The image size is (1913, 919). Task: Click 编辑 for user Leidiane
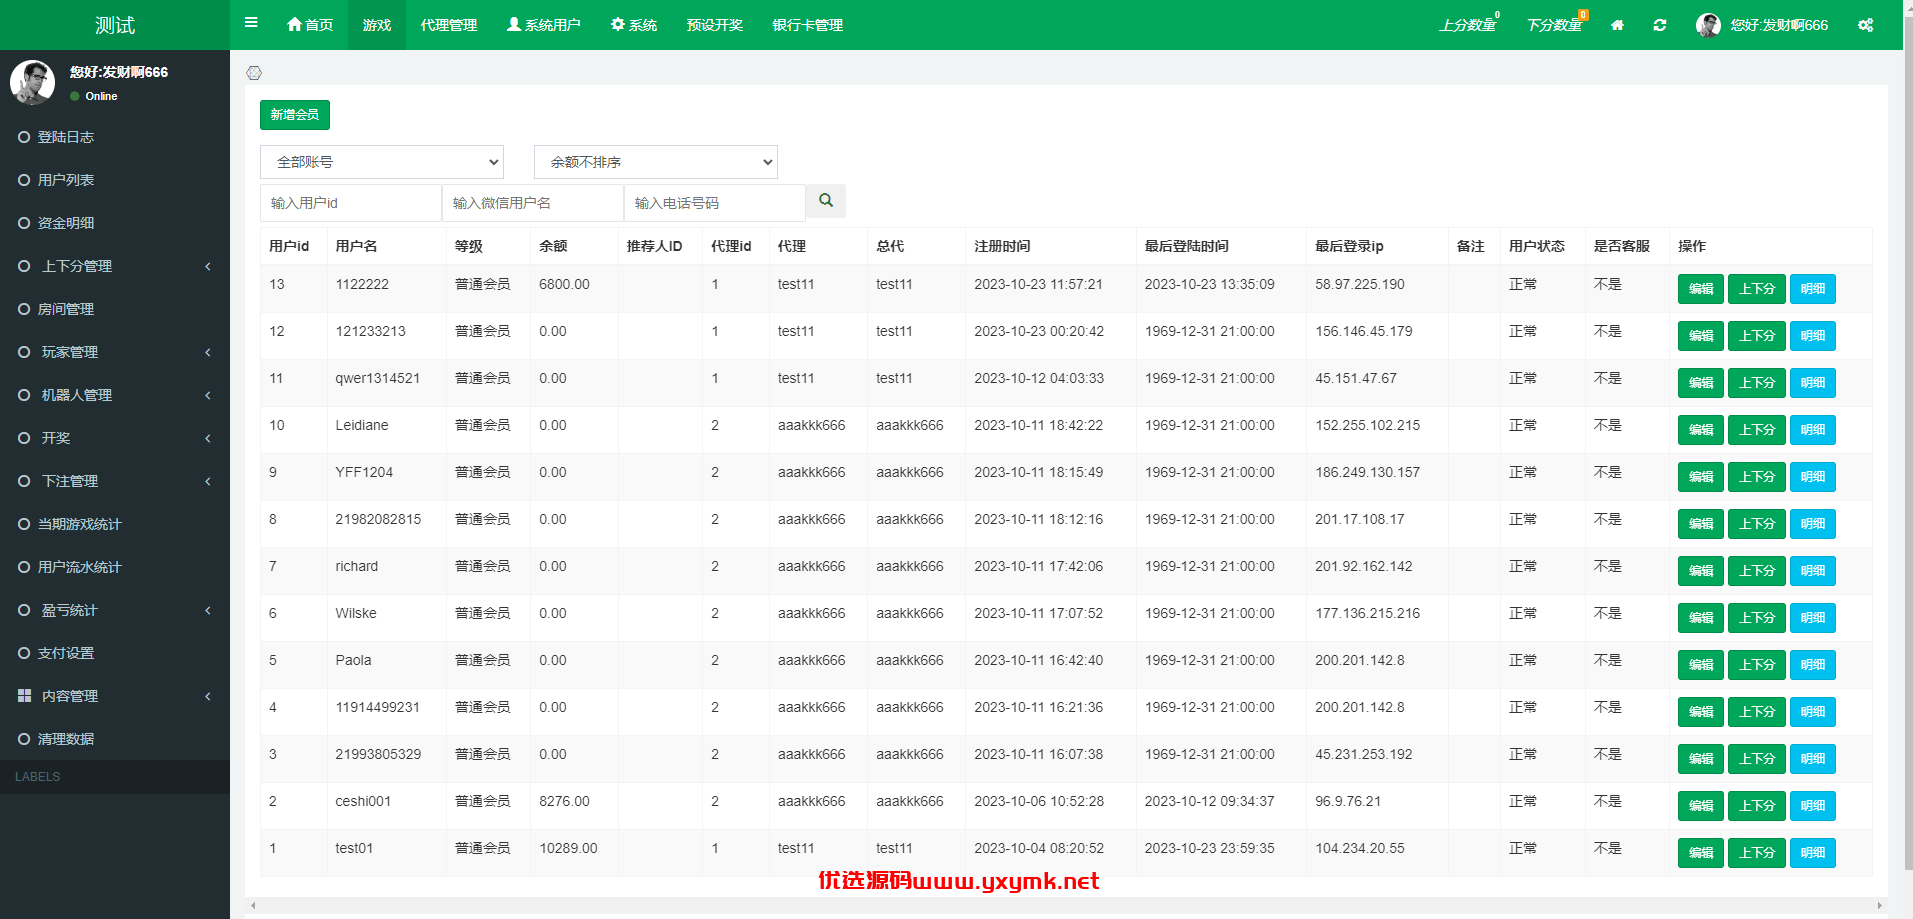click(x=1701, y=430)
